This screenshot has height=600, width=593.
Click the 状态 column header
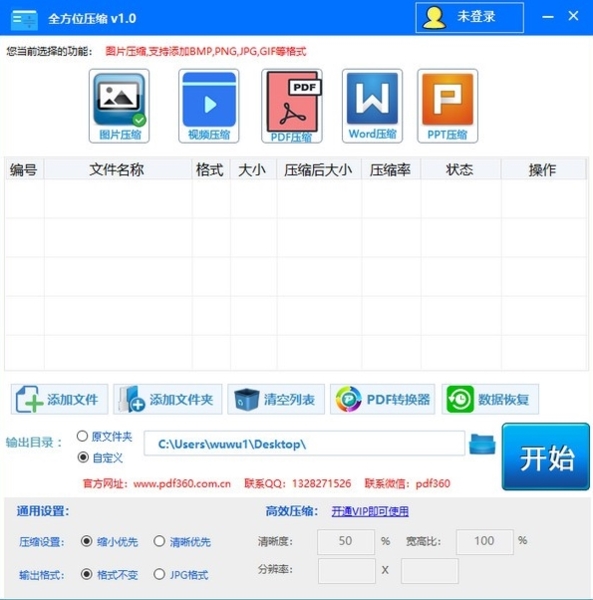[461, 170]
